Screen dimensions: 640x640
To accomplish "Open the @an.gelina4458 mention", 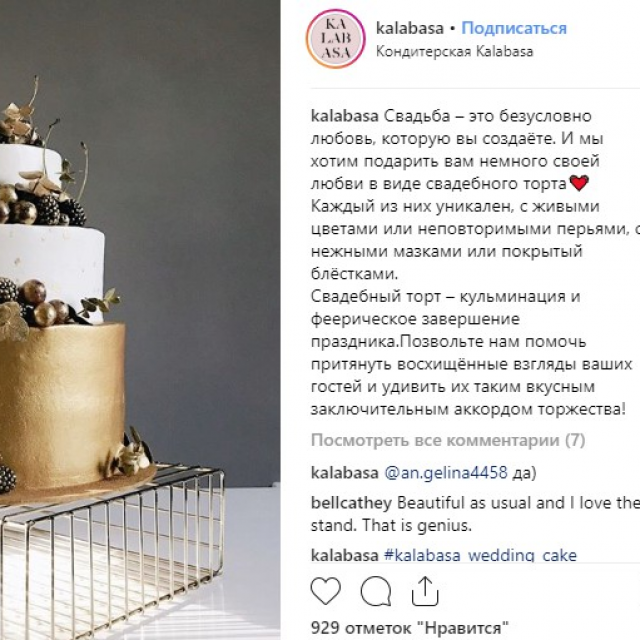I will pos(446,473).
